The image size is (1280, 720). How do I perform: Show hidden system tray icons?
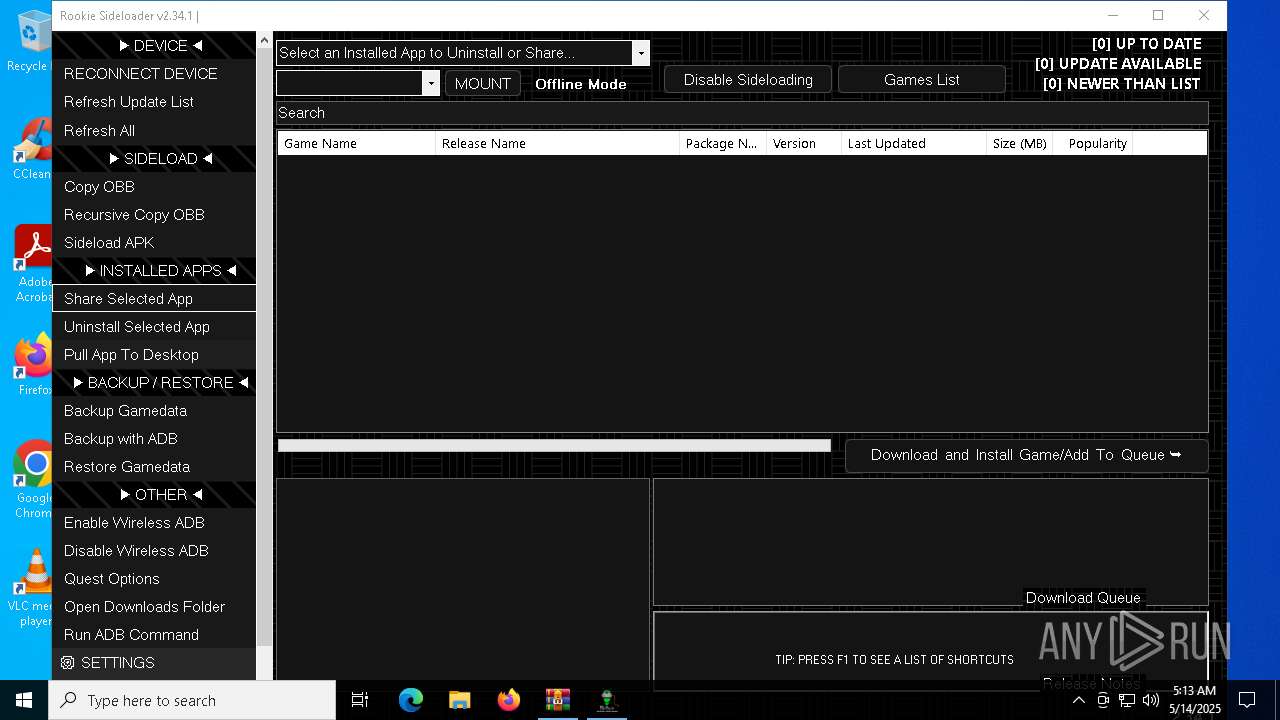tap(1078, 700)
